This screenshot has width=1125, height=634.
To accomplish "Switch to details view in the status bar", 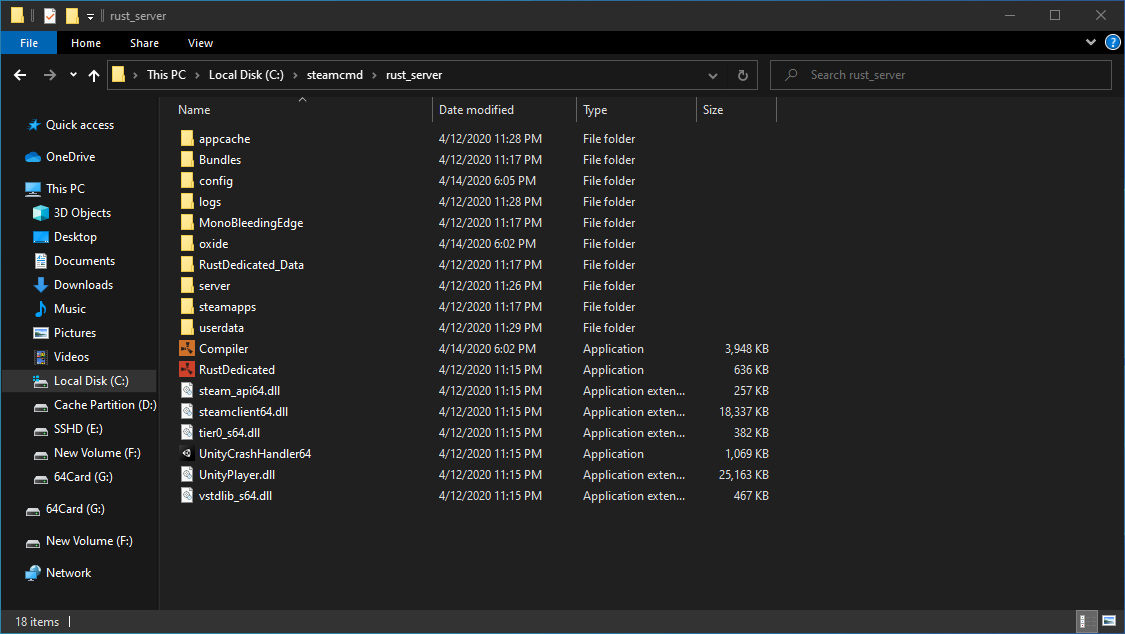I will pyautogui.click(x=1087, y=621).
